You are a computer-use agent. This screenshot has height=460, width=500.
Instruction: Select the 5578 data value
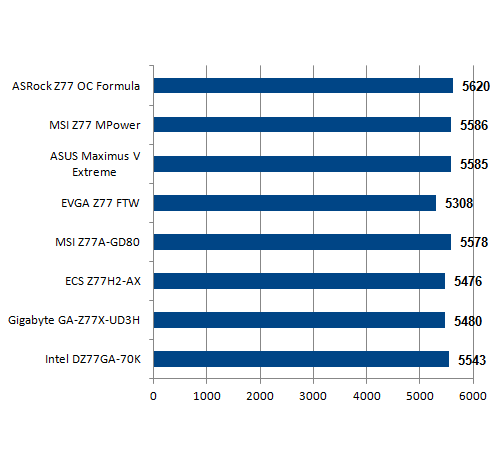tap(474, 242)
